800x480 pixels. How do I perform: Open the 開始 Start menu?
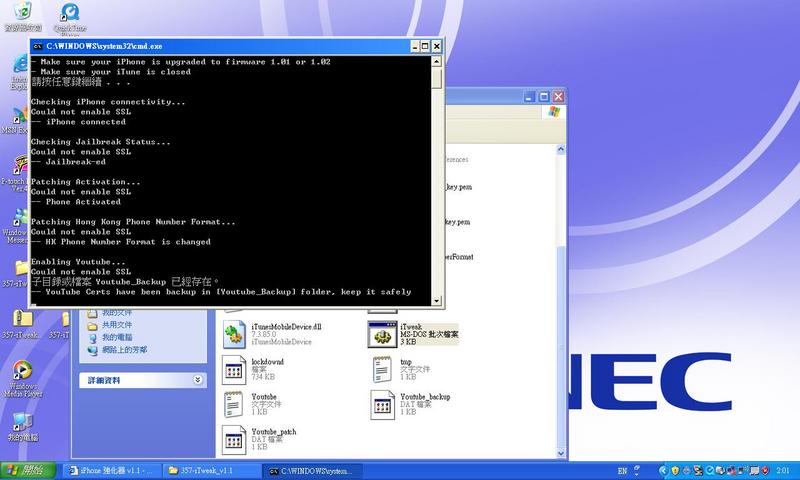[x=28, y=470]
